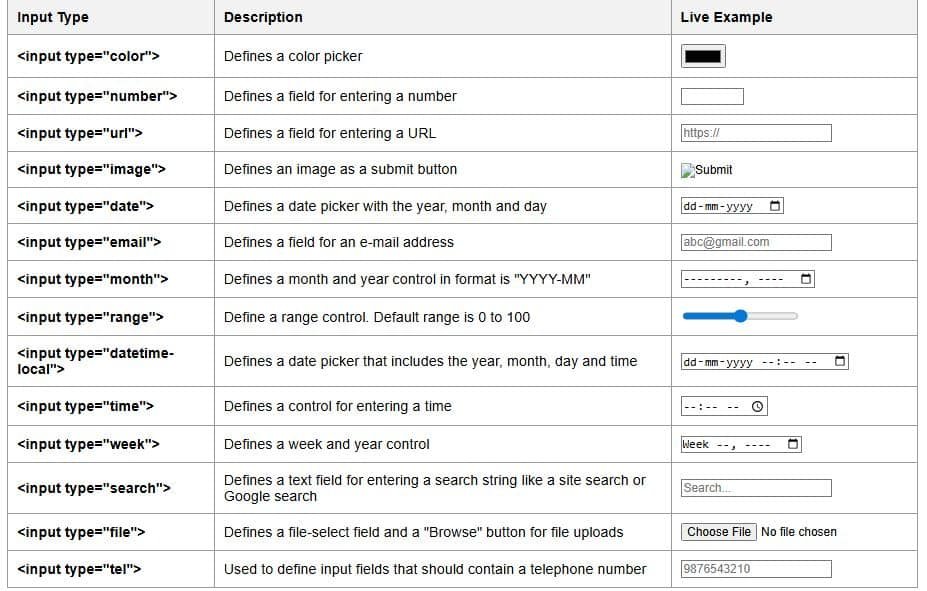The width and height of the screenshot is (927, 591).
Task: Click the Input Type column header
Action: (x=52, y=17)
